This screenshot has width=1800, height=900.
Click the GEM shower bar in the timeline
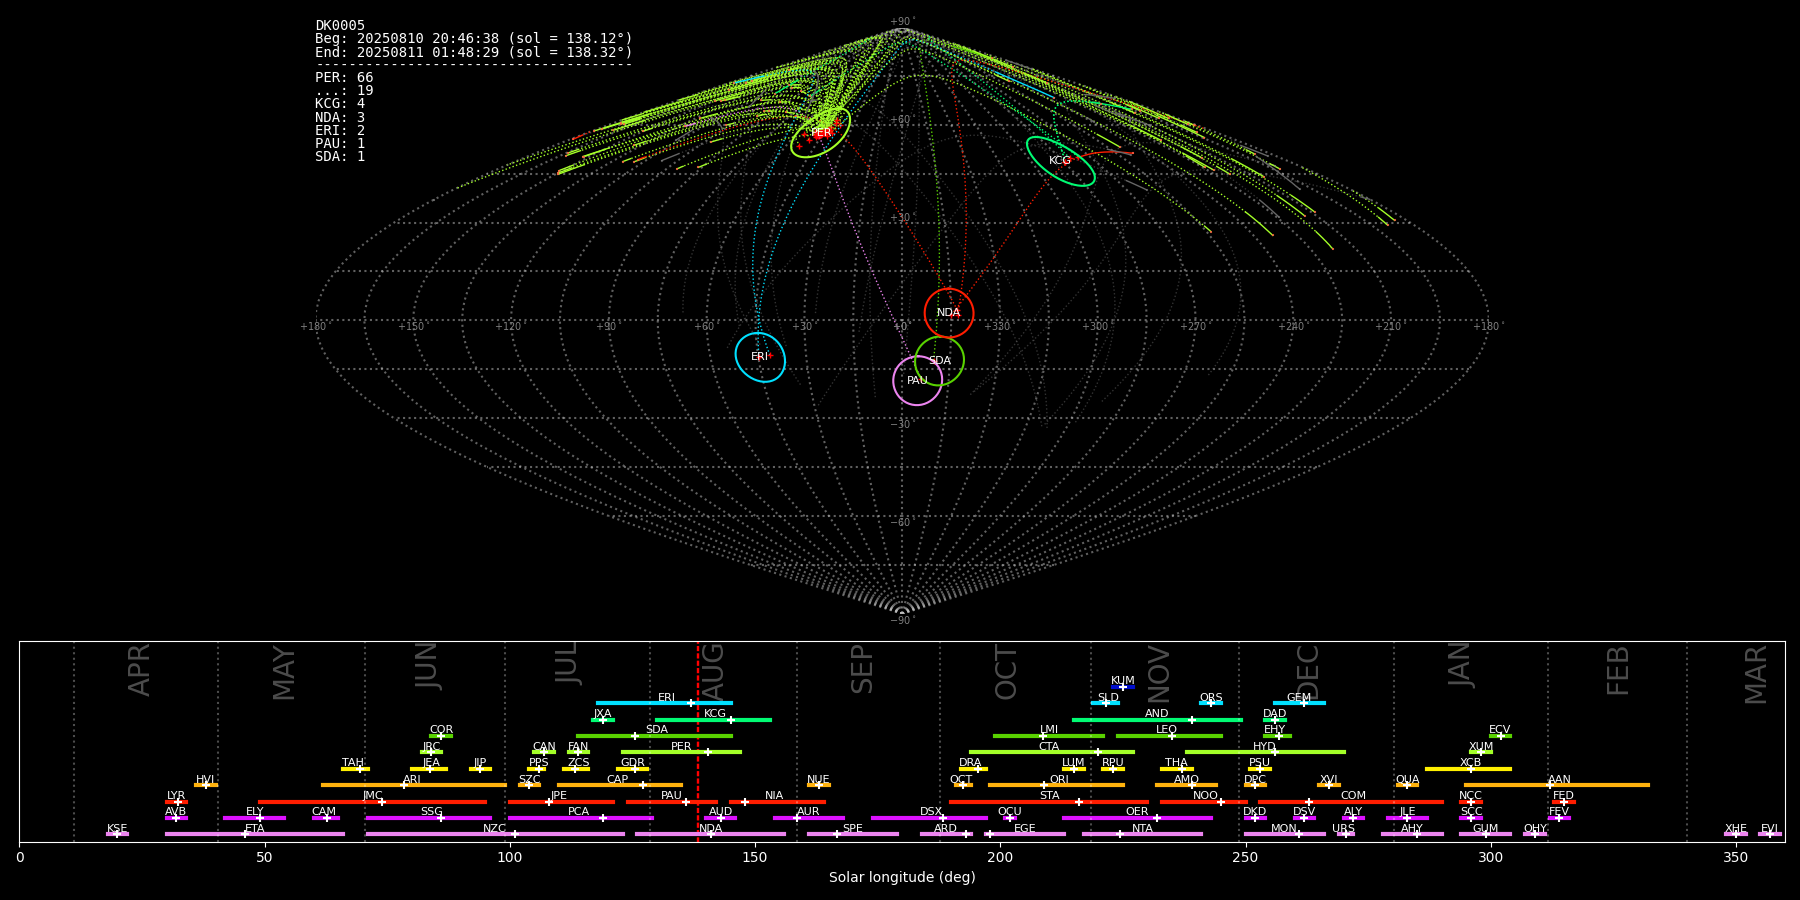1299,703
